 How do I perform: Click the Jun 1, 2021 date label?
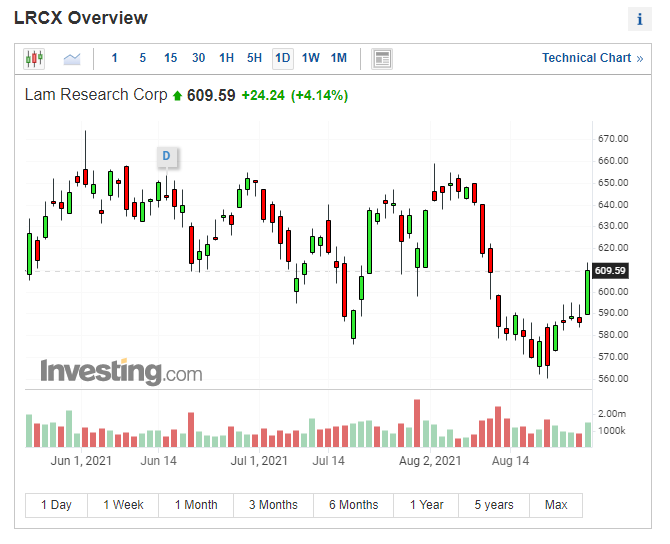tap(81, 461)
